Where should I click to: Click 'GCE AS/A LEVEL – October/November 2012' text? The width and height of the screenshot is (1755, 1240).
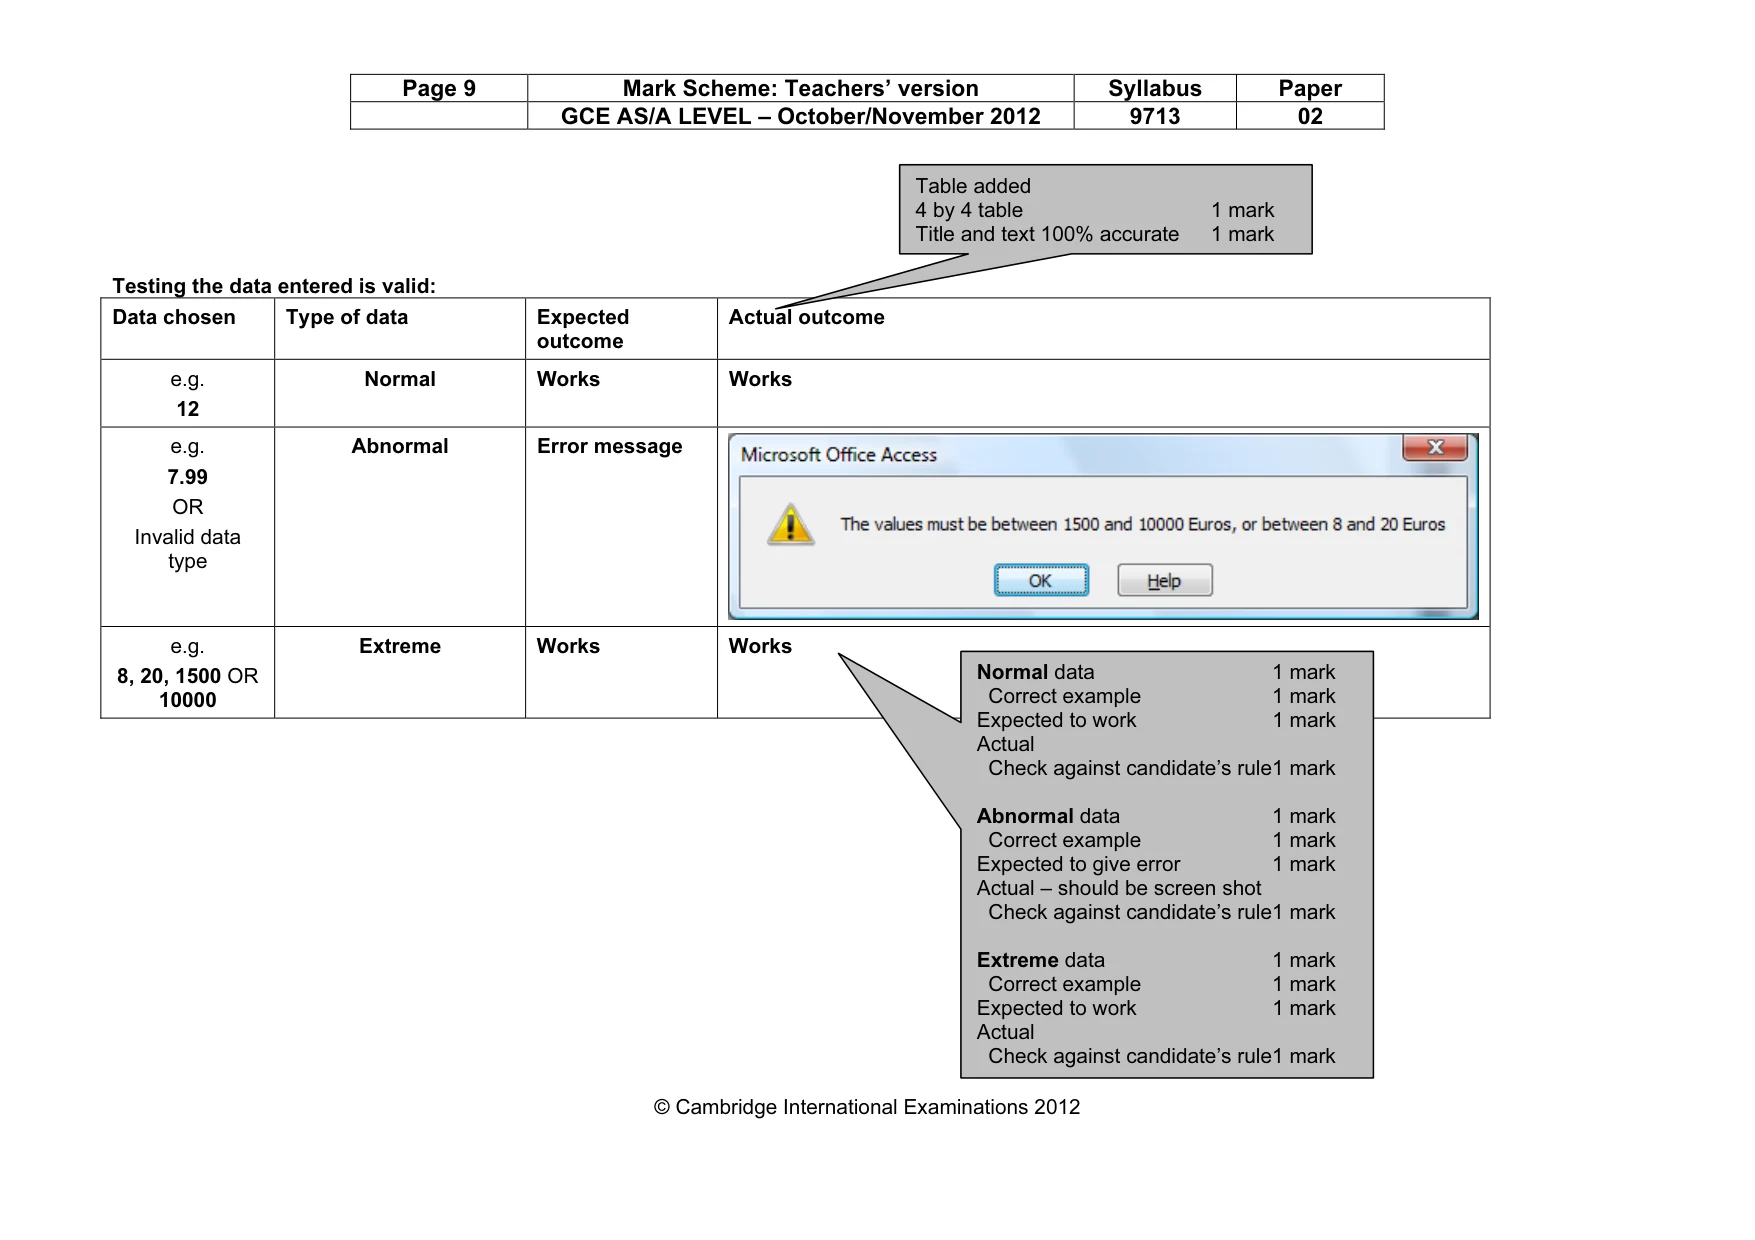pos(801,116)
